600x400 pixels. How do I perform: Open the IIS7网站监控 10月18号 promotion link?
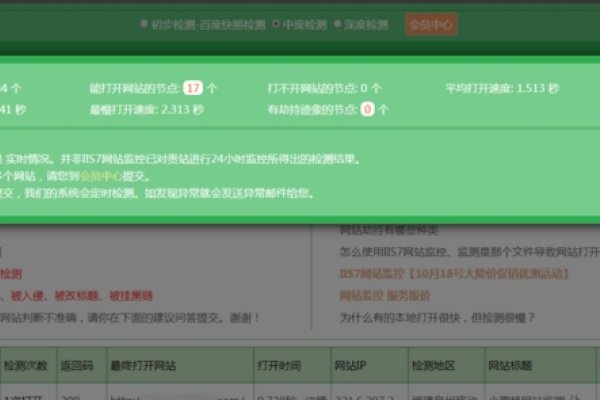coord(454,274)
